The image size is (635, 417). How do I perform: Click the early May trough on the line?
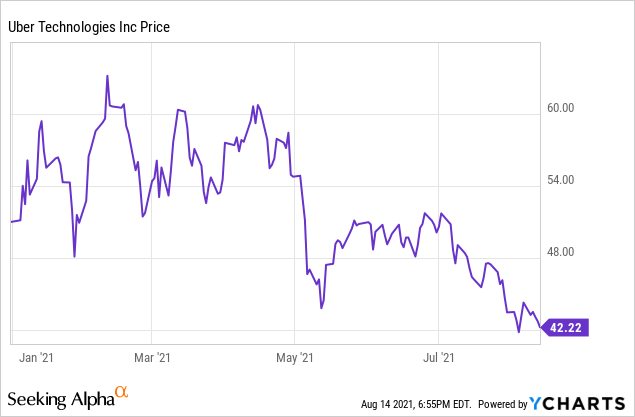pos(321,308)
